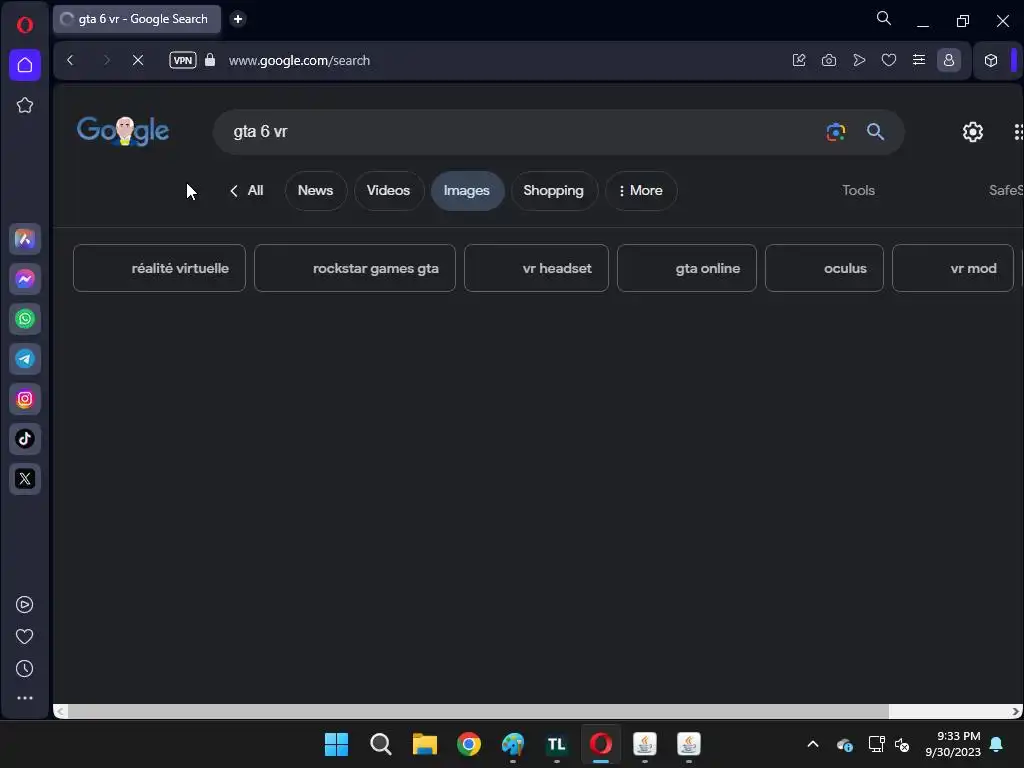1024x768 pixels.
Task: Take snapshot with camera icon
Action: pos(829,60)
